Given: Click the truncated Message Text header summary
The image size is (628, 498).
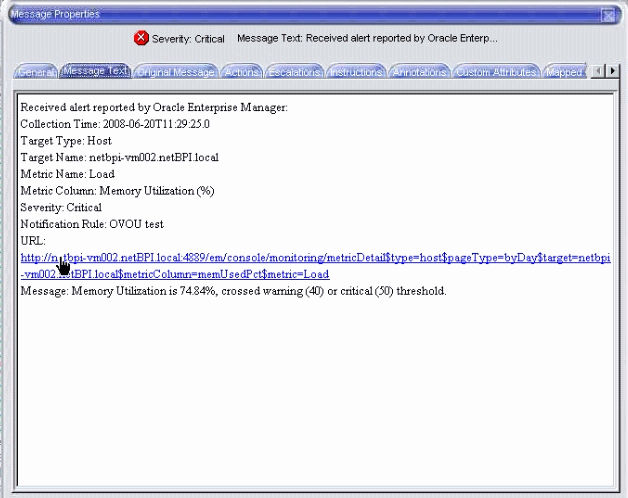Looking at the screenshot, I should [367, 38].
